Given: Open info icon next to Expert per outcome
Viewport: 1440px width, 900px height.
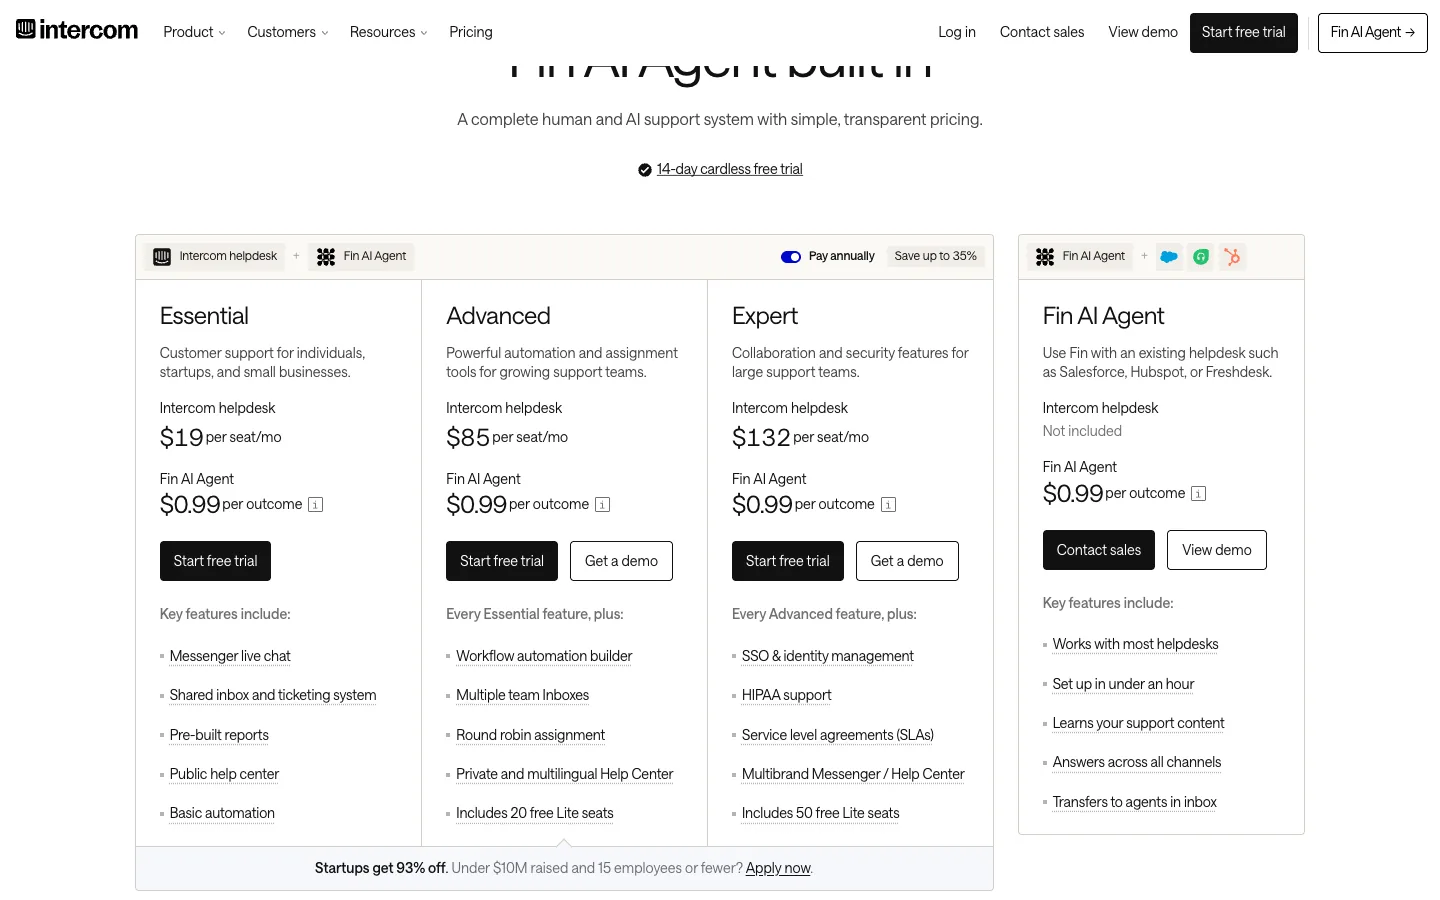Looking at the screenshot, I should click(x=888, y=505).
